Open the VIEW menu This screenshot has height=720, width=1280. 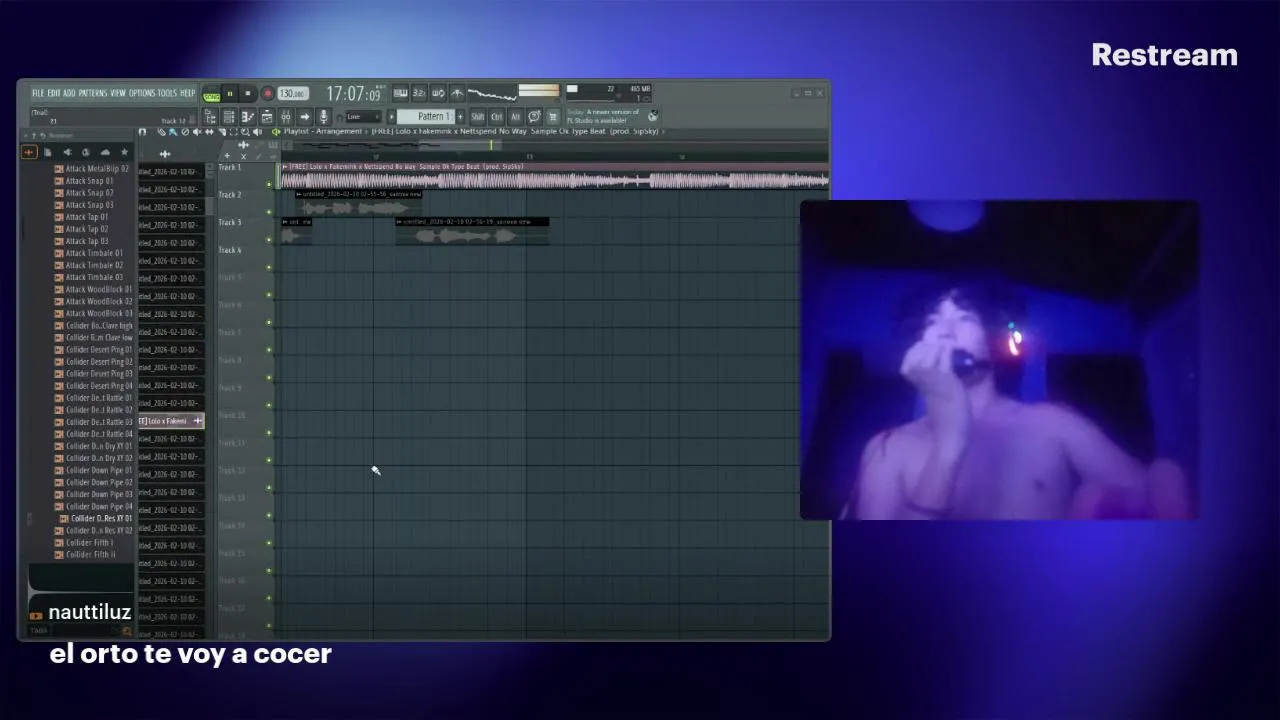tap(118, 93)
